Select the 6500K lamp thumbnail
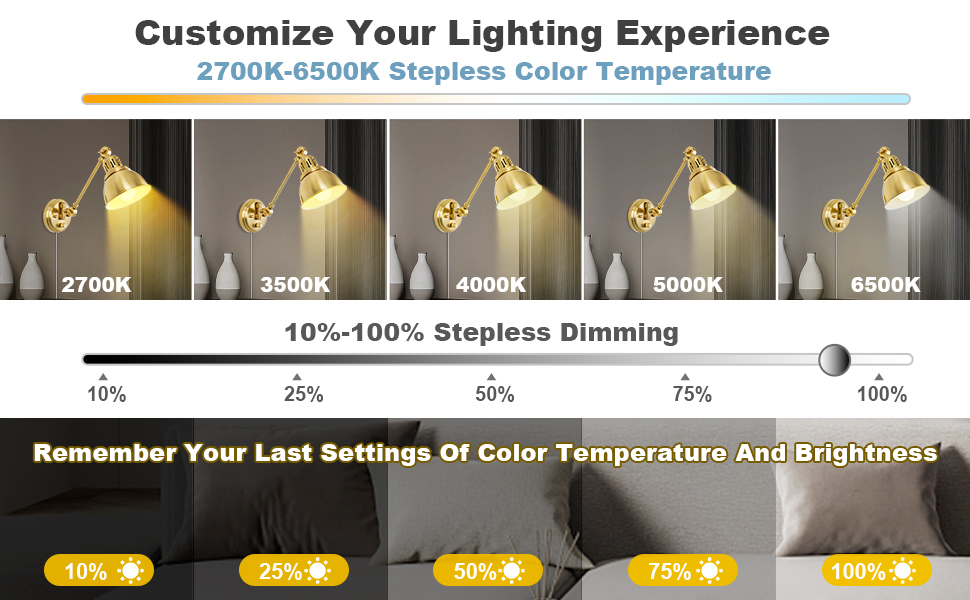Screen dimensions: 970x600 point(874,209)
